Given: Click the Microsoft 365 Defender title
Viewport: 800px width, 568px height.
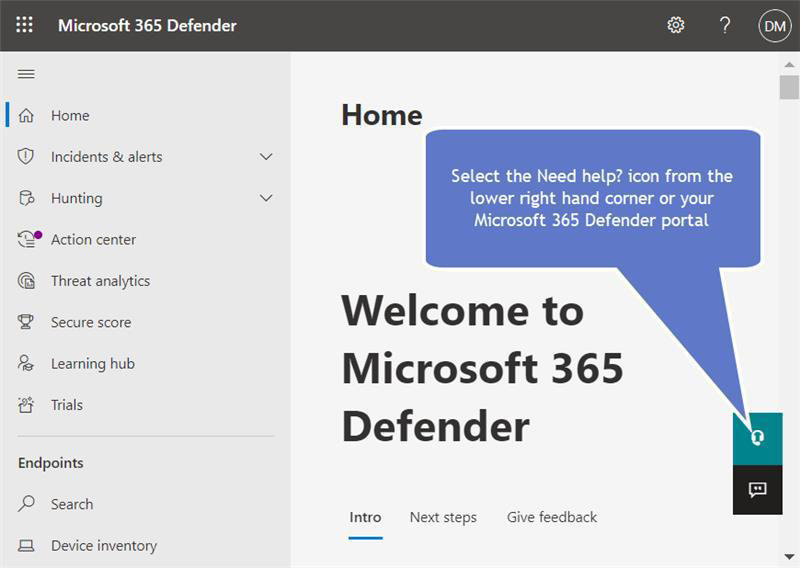Looking at the screenshot, I should 147,26.
